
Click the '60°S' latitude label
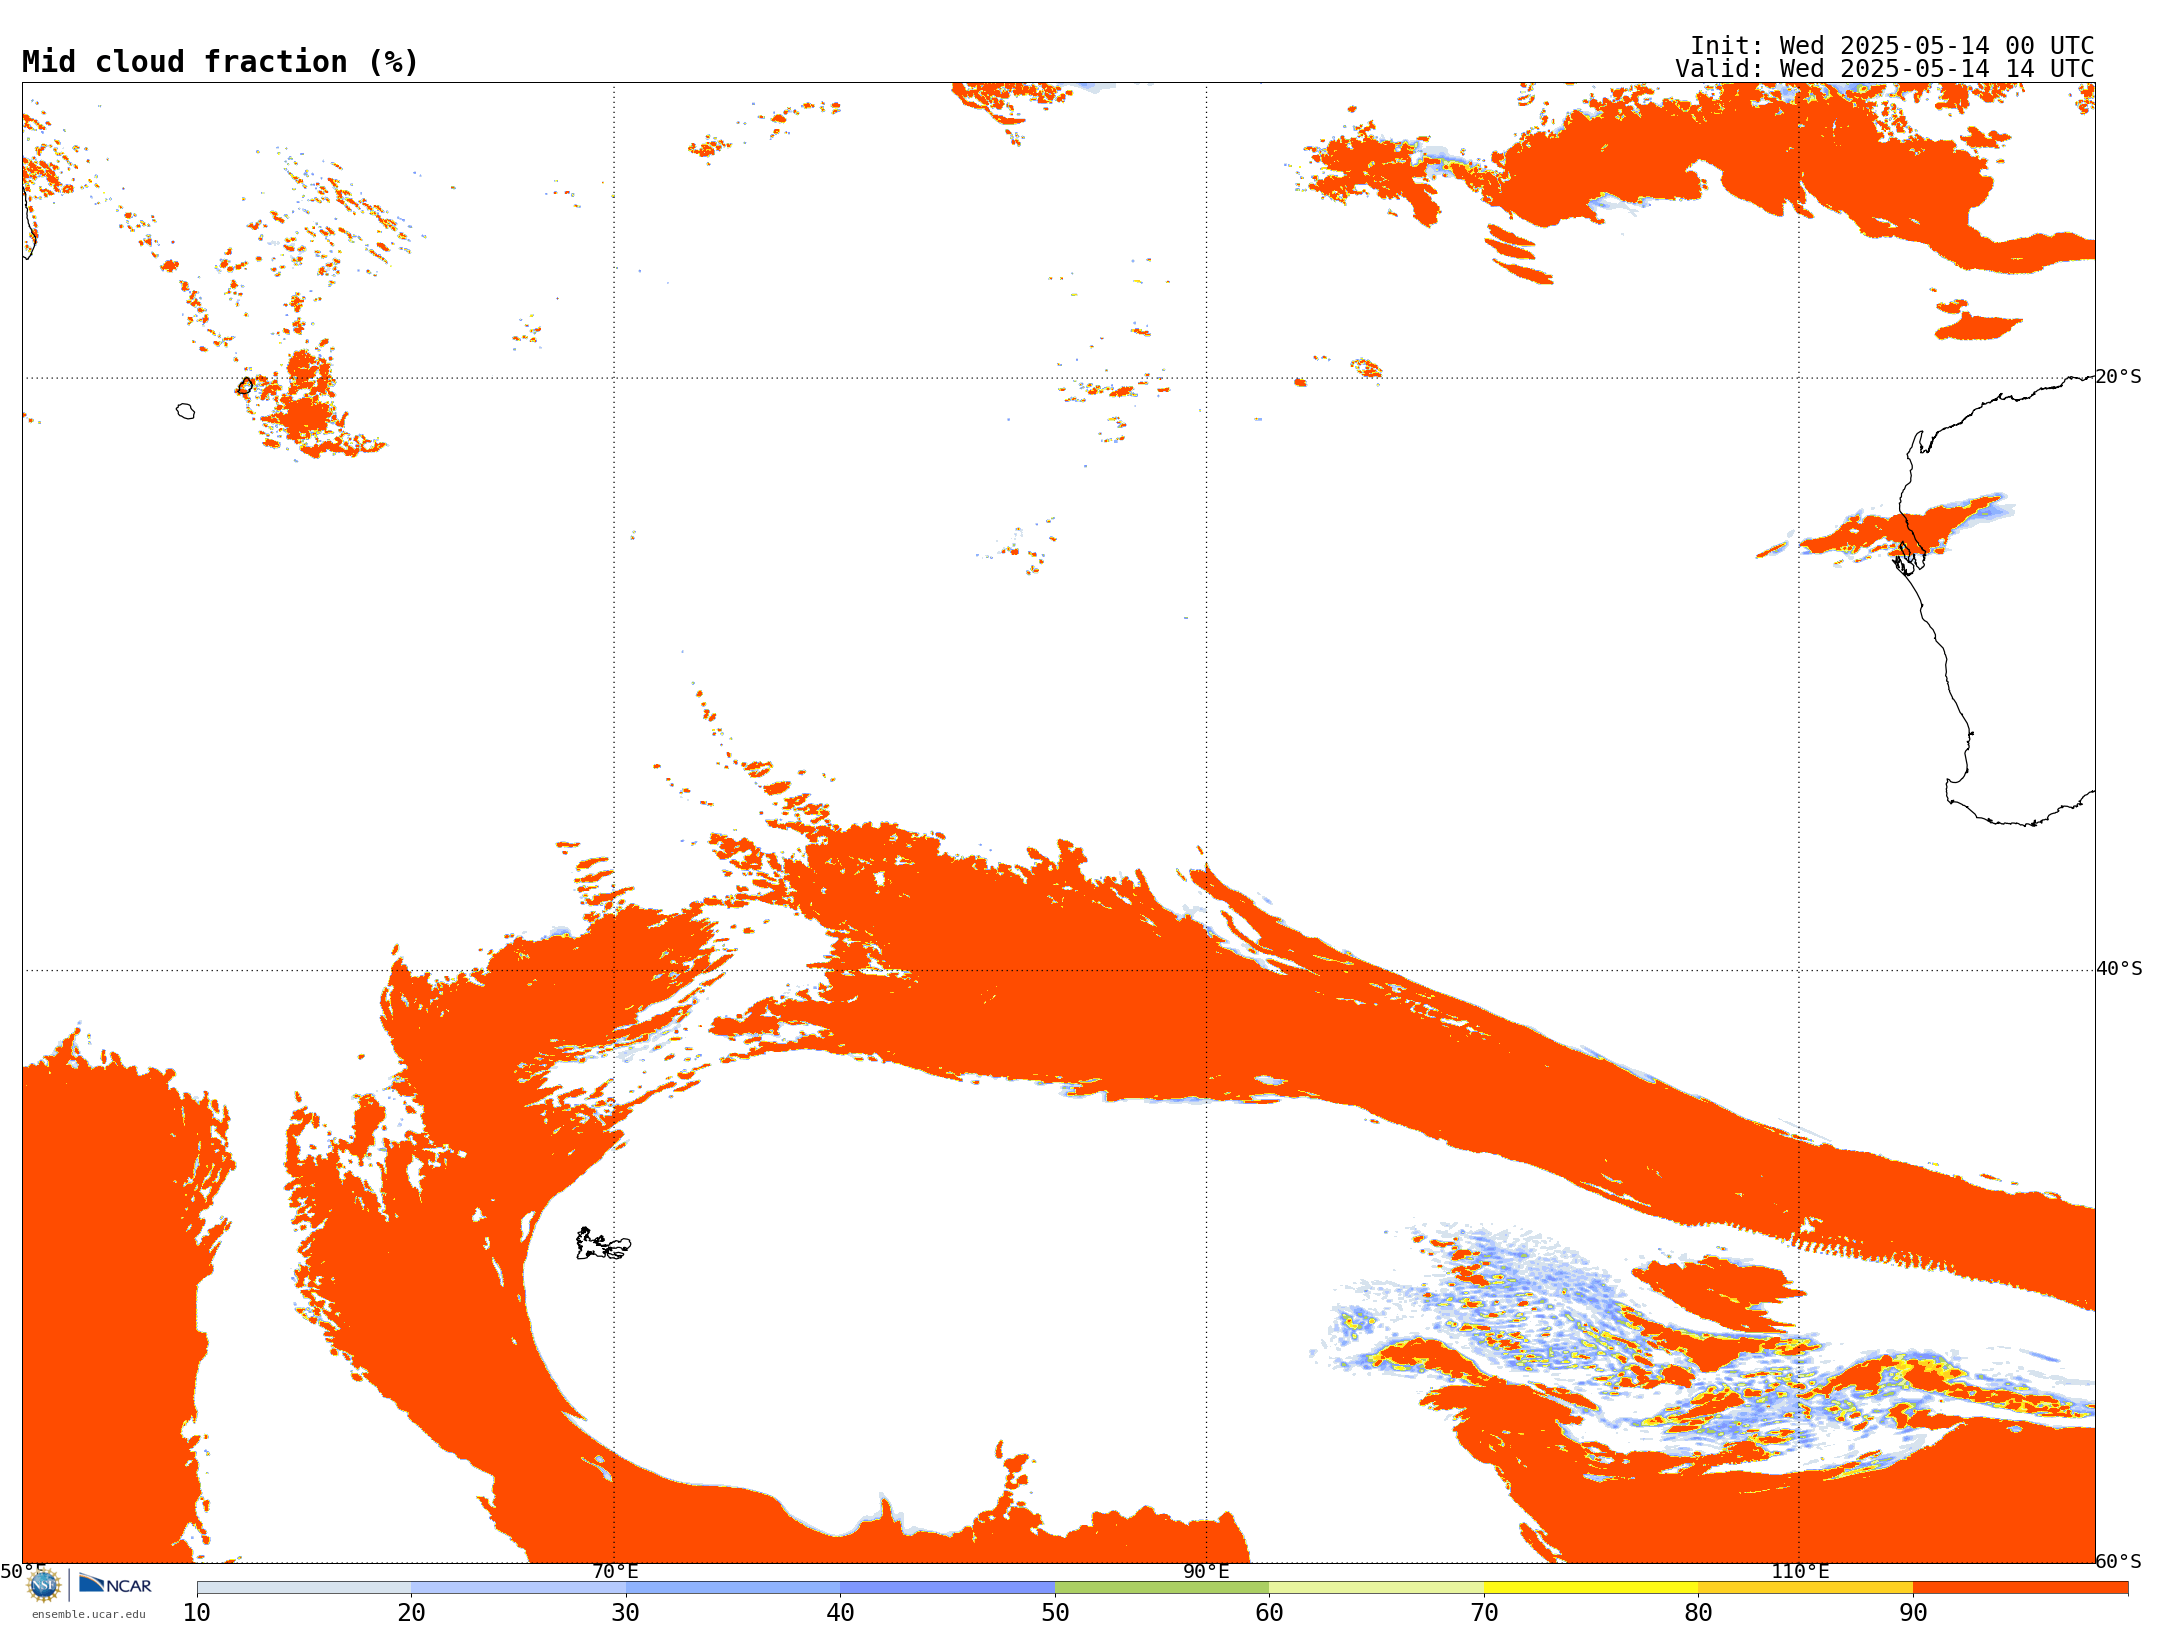(x=2119, y=1561)
